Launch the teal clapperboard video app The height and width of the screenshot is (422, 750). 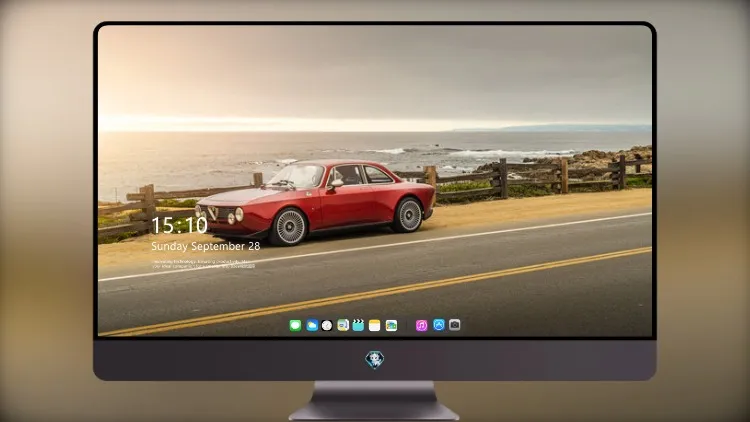(358, 325)
